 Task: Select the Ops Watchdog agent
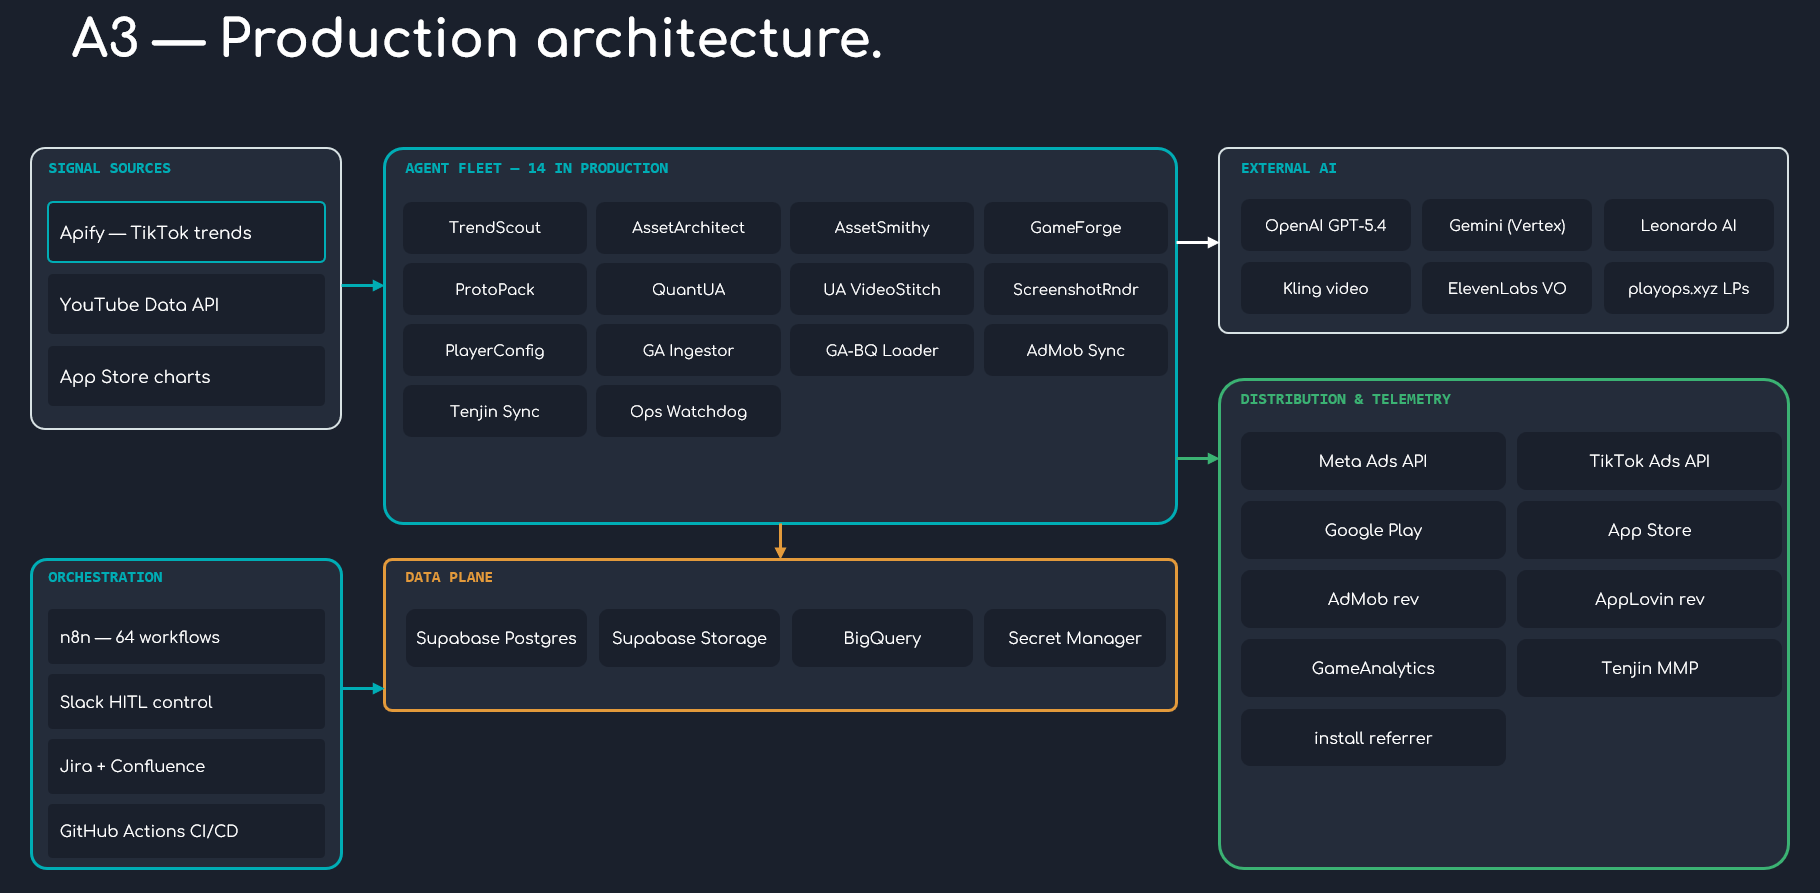coord(688,411)
